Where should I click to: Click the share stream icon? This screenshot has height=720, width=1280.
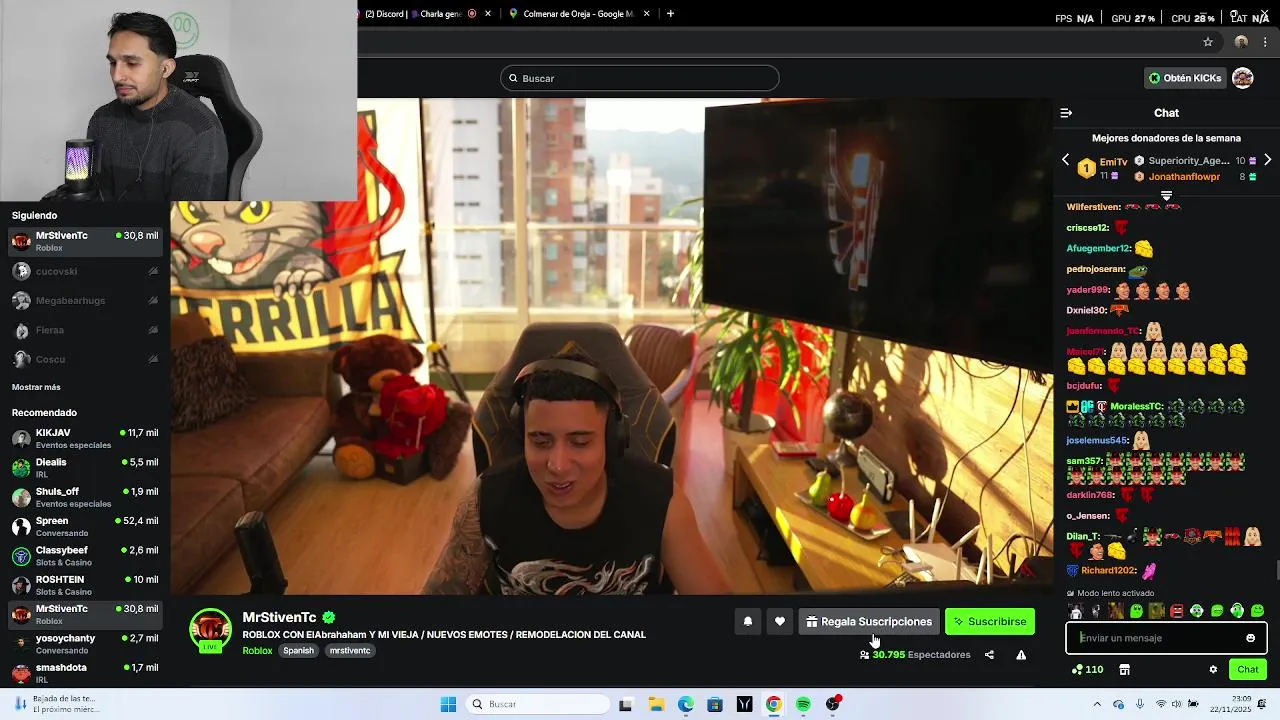tap(989, 655)
